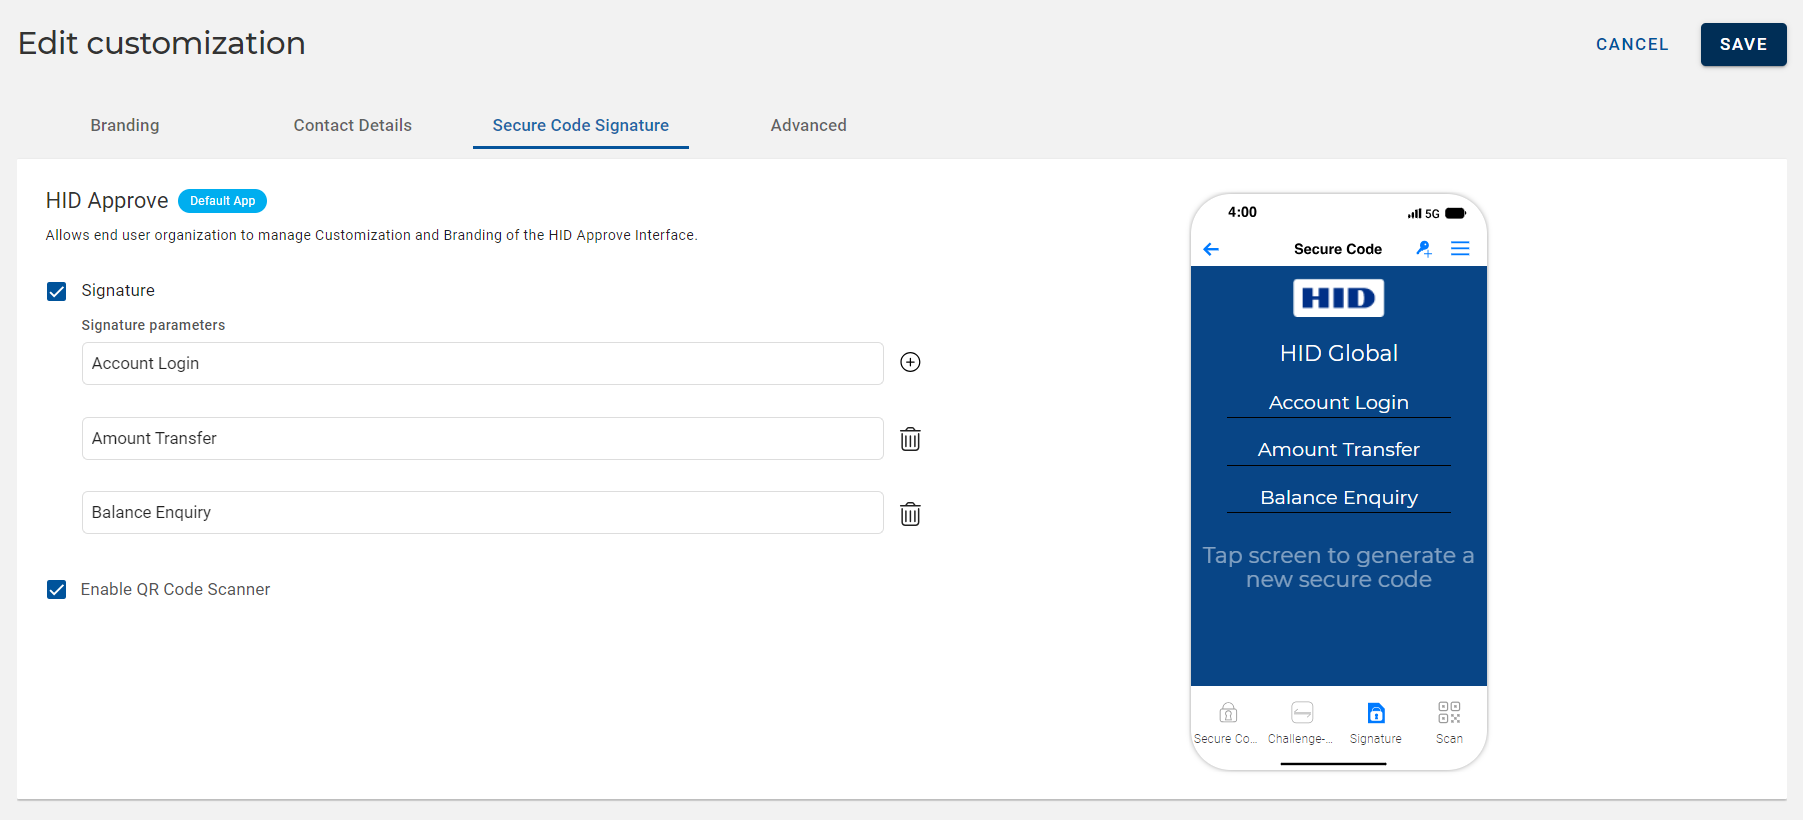Open the Contact Details tab
The height and width of the screenshot is (820, 1803).
(x=352, y=125)
